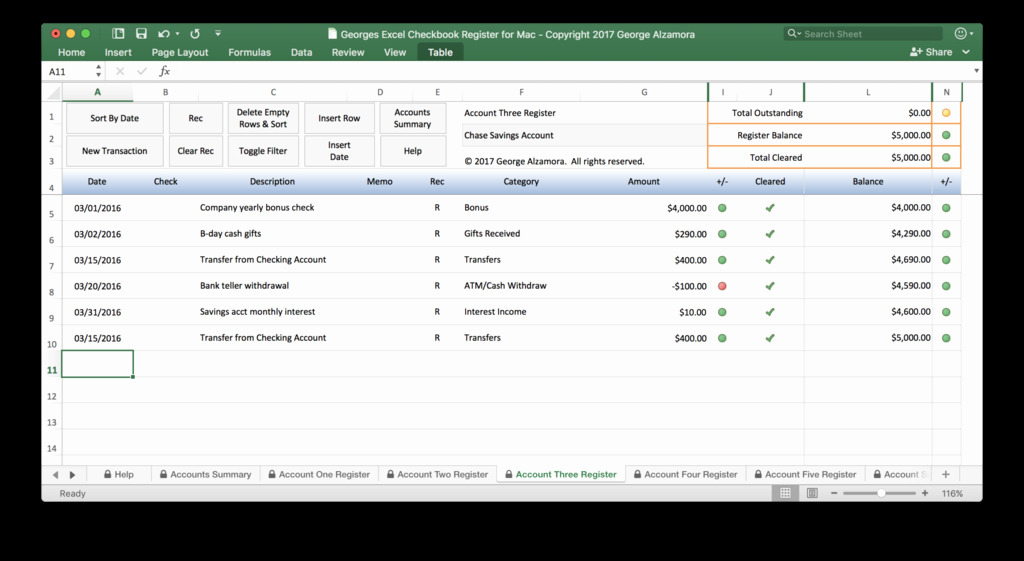Click green dot for $4,000.00 Bonus amount
The height and width of the screenshot is (561, 1024).
click(x=722, y=208)
